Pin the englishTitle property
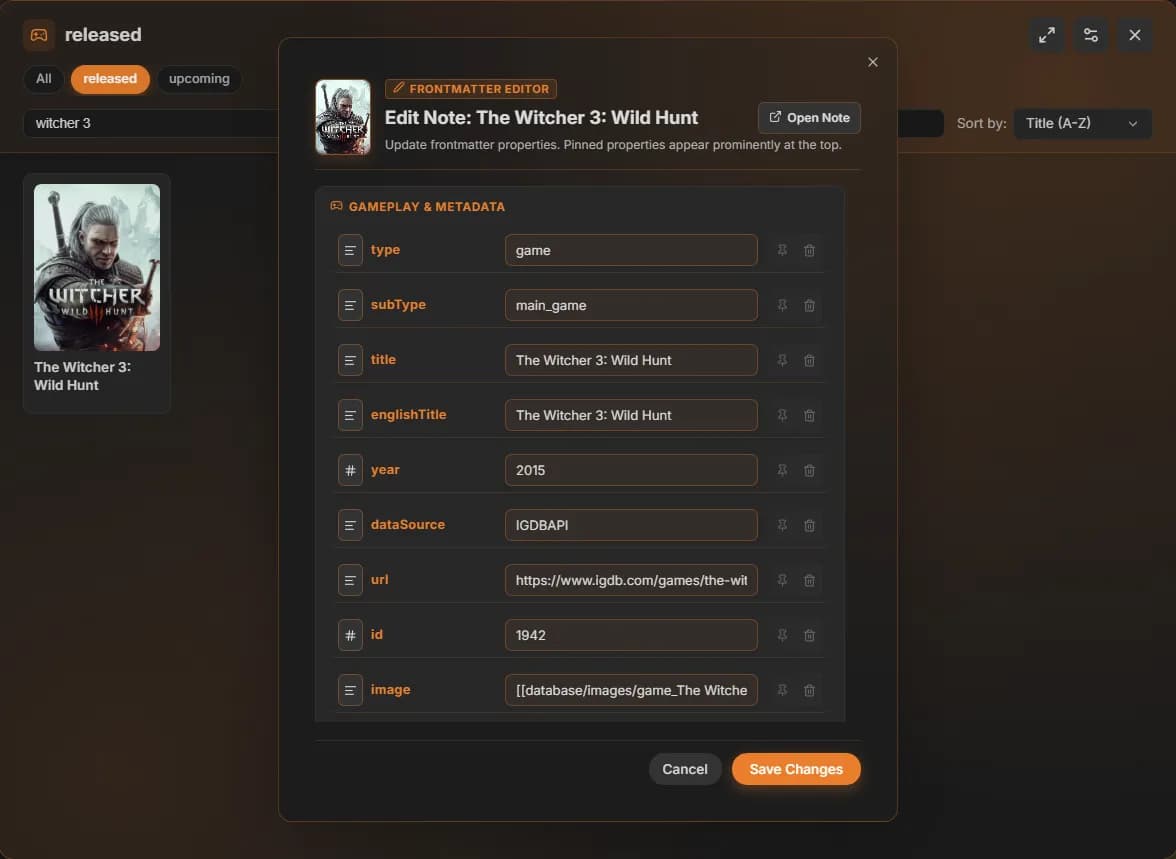Viewport: 1176px width, 859px height. tap(782, 415)
